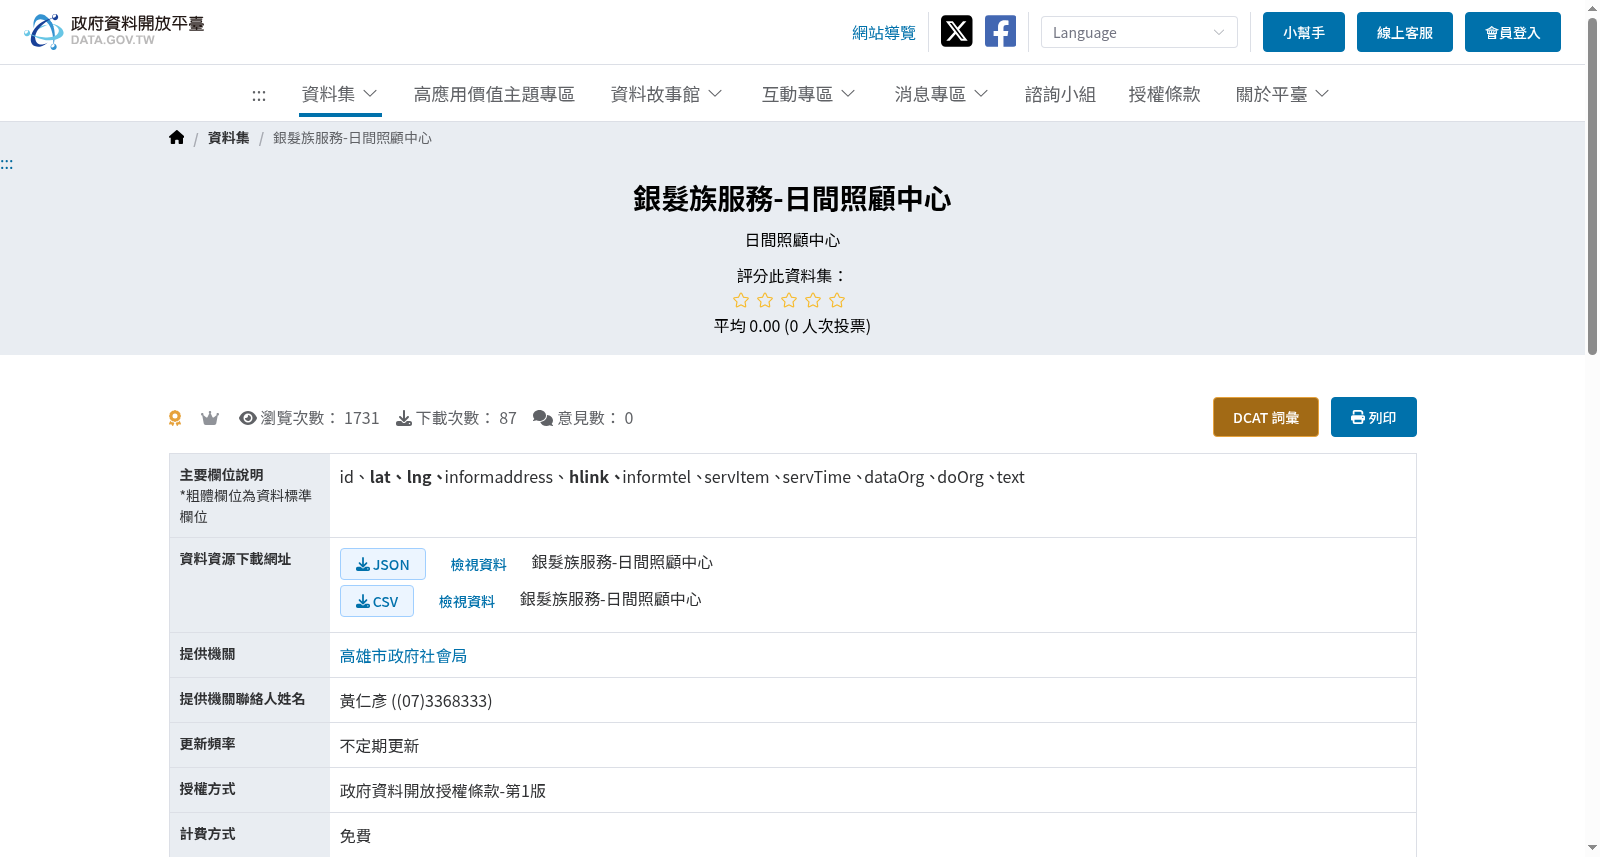Rate dataset with the third star

click(789, 300)
